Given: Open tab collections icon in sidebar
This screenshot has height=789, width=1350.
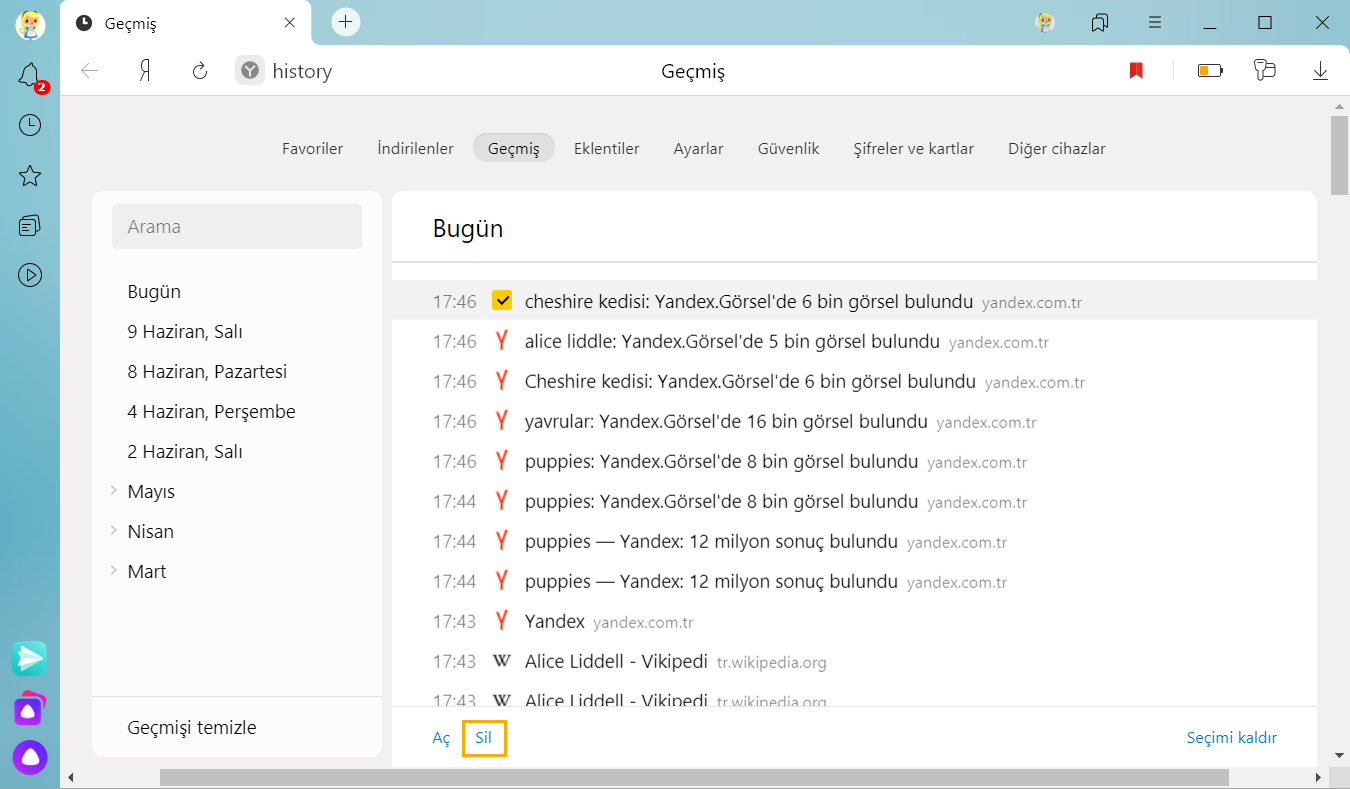Looking at the screenshot, I should [x=30, y=225].
